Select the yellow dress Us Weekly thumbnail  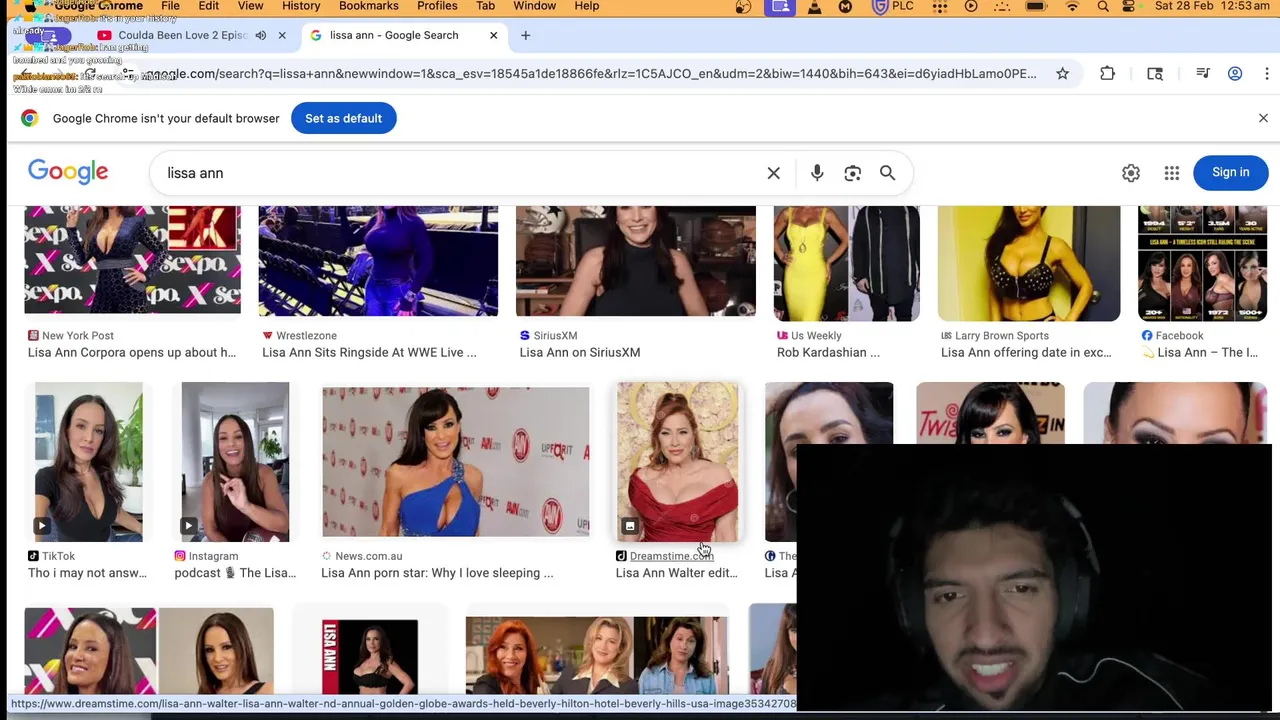click(846, 263)
